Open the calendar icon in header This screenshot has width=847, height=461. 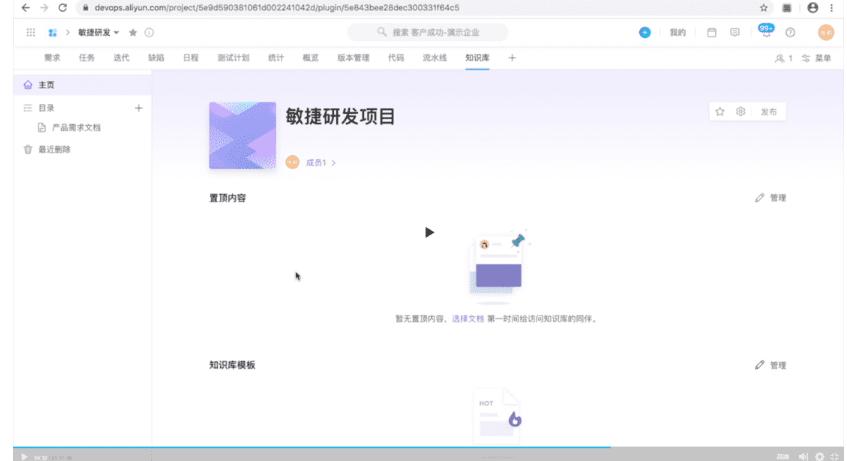coord(712,32)
